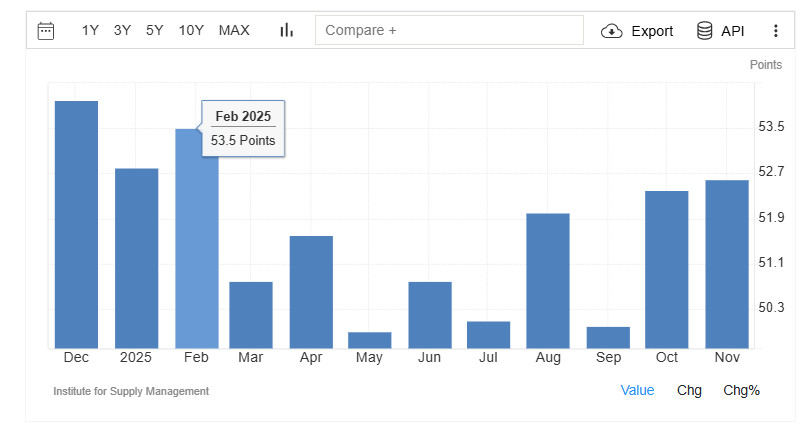The height and width of the screenshot is (441, 806).
Task: Click the Export button label
Action: click(652, 31)
